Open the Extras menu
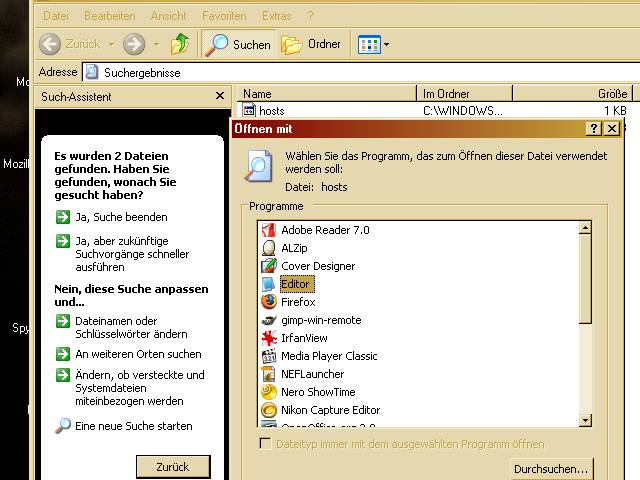The image size is (640, 480). pyautogui.click(x=276, y=16)
